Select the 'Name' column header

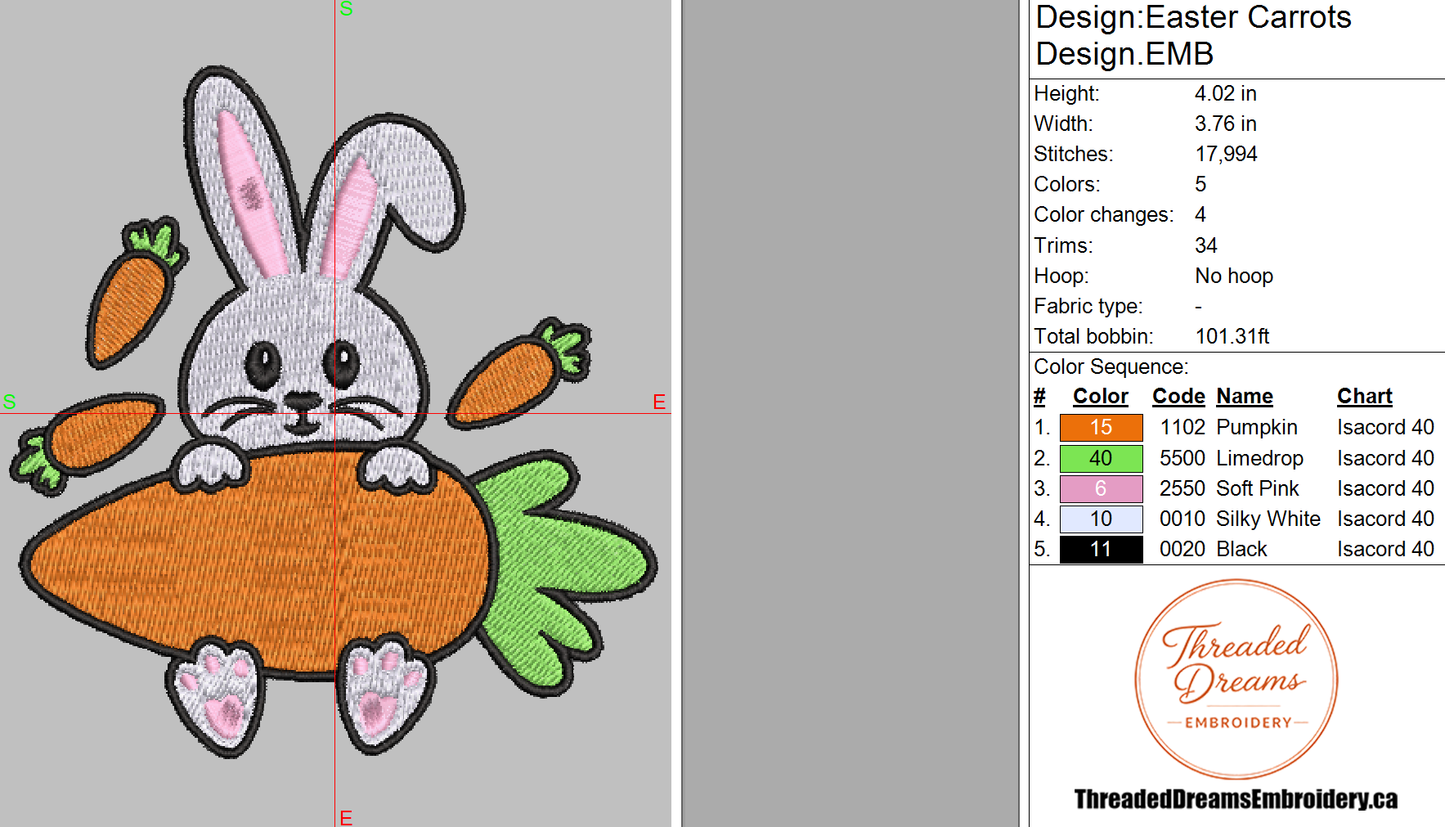tap(1245, 397)
